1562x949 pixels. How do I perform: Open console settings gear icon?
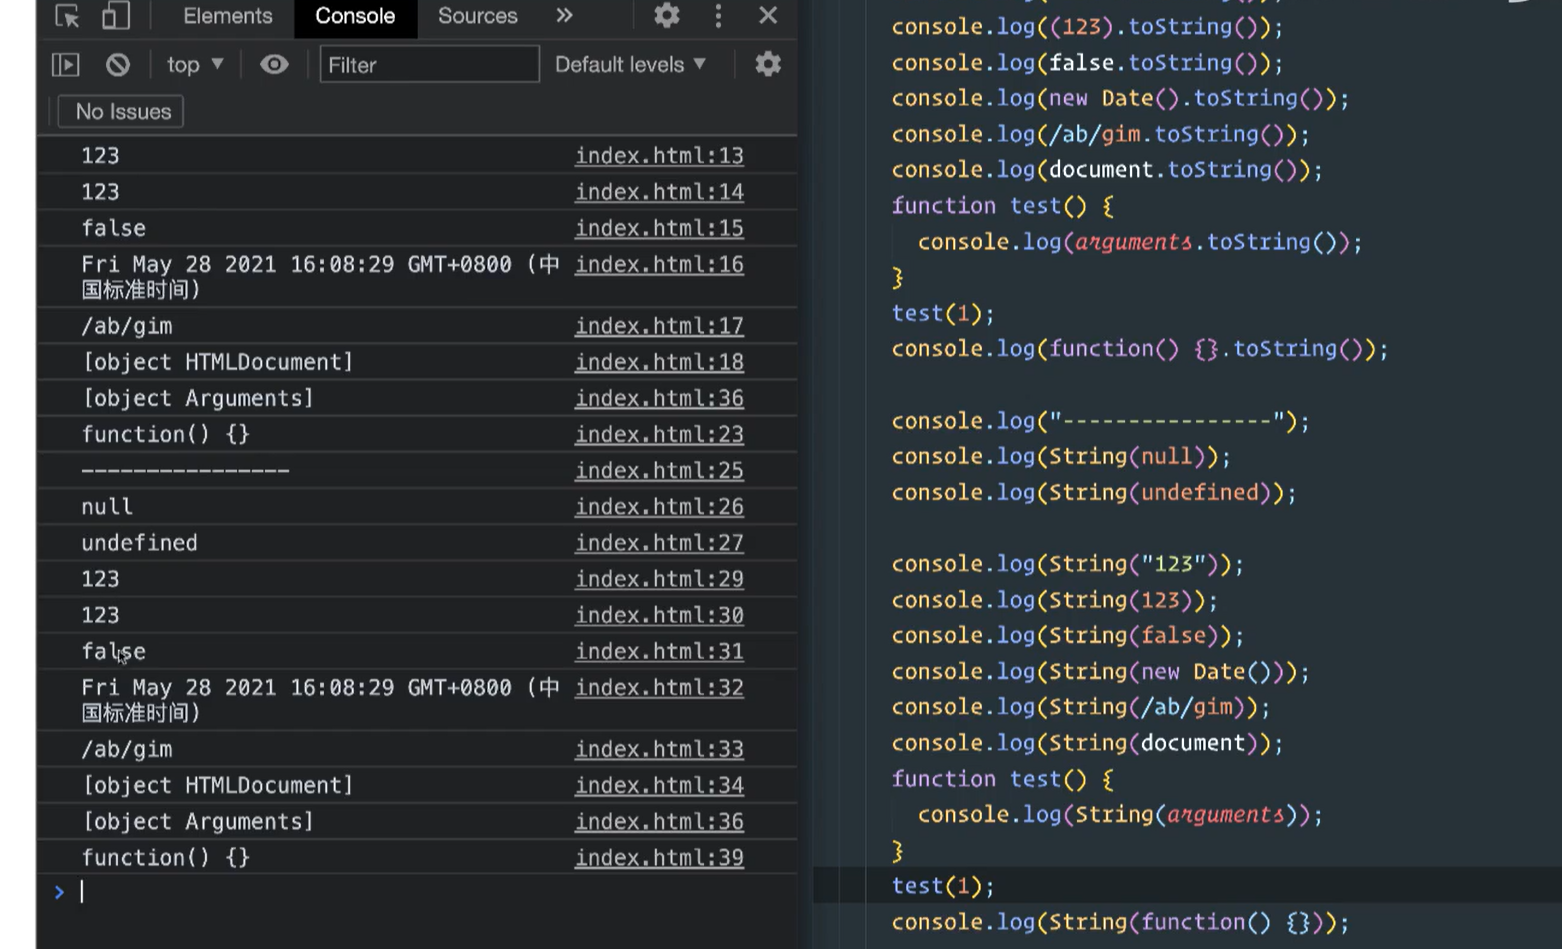coord(768,64)
